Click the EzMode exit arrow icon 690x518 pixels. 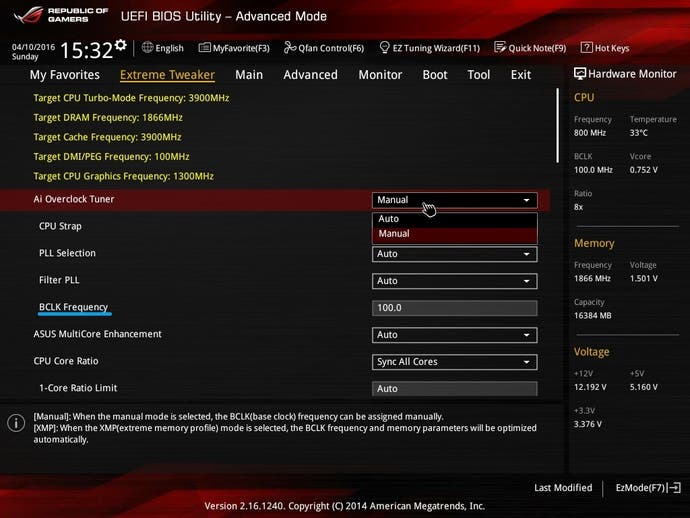[675, 488]
